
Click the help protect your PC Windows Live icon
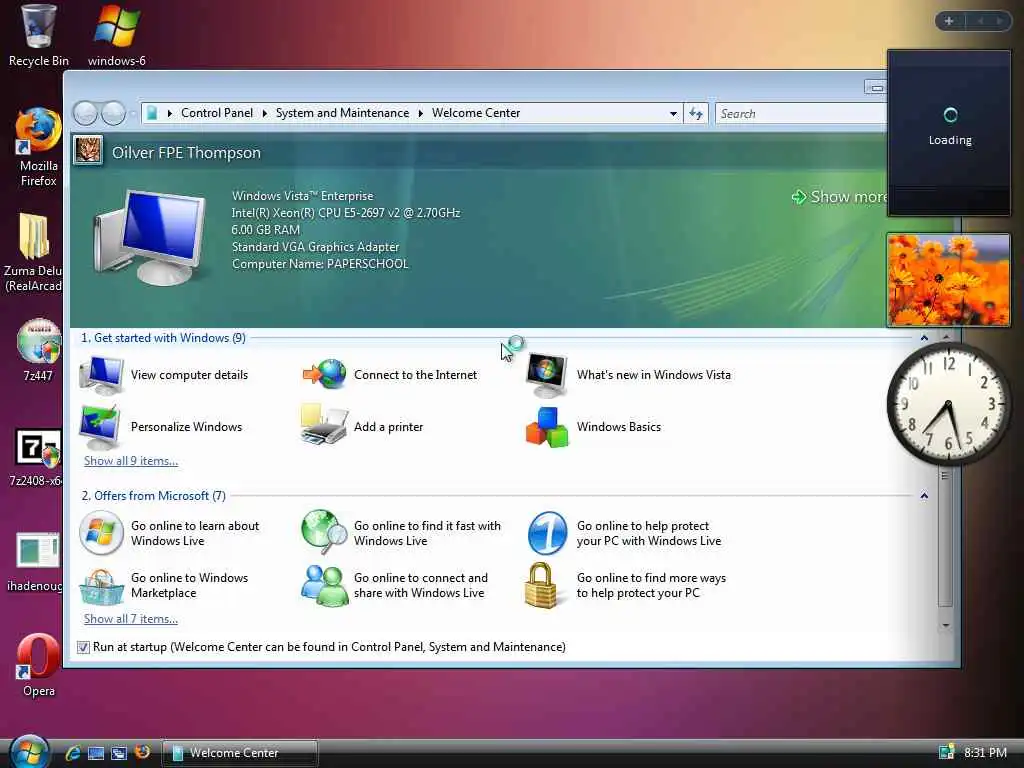pyautogui.click(x=547, y=533)
